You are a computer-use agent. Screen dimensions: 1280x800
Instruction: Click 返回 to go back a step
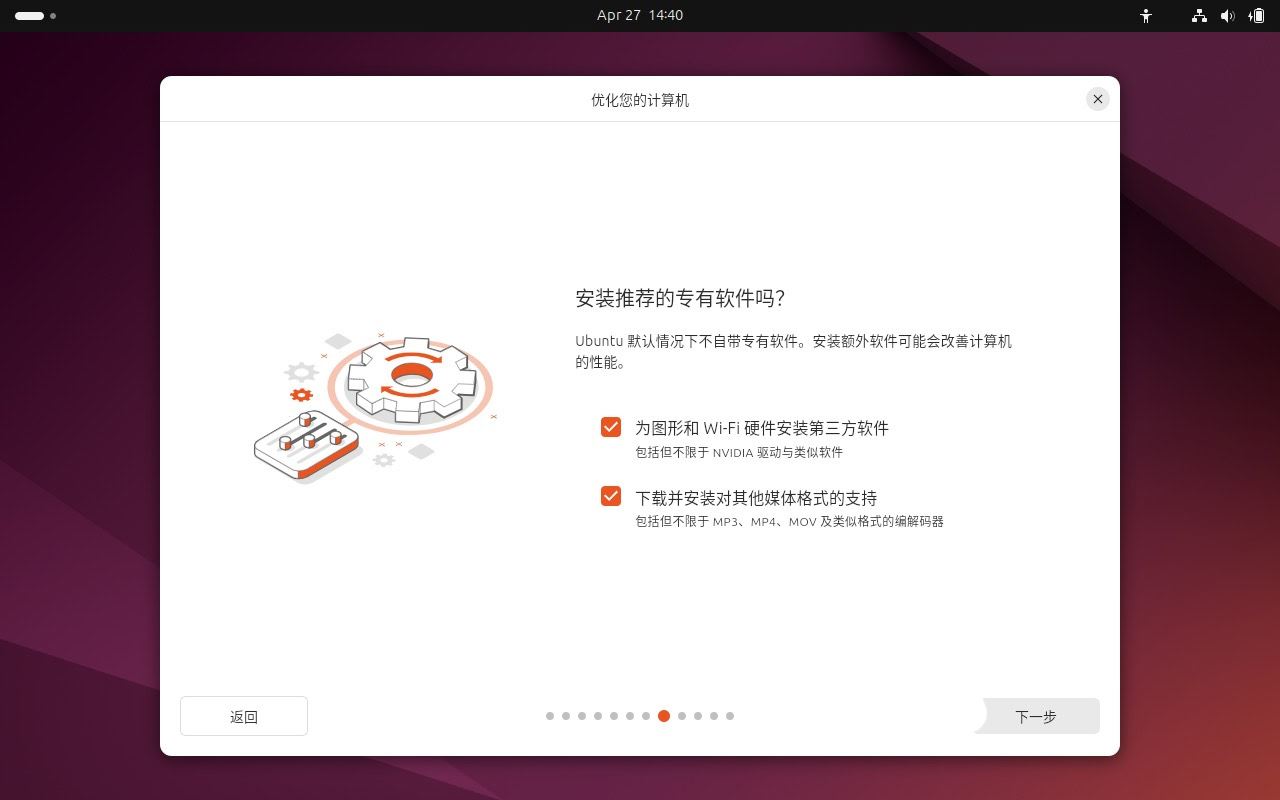tap(243, 716)
